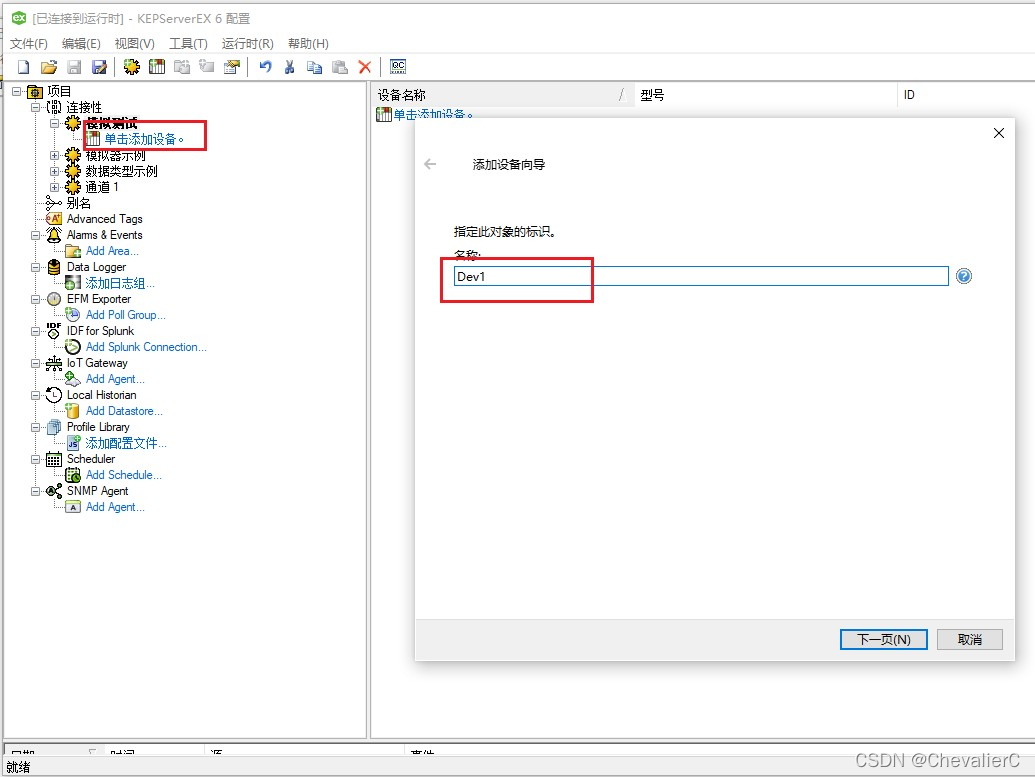This screenshot has height=777, width=1035.
Task: Click the New Project toolbar icon
Action: 24,67
